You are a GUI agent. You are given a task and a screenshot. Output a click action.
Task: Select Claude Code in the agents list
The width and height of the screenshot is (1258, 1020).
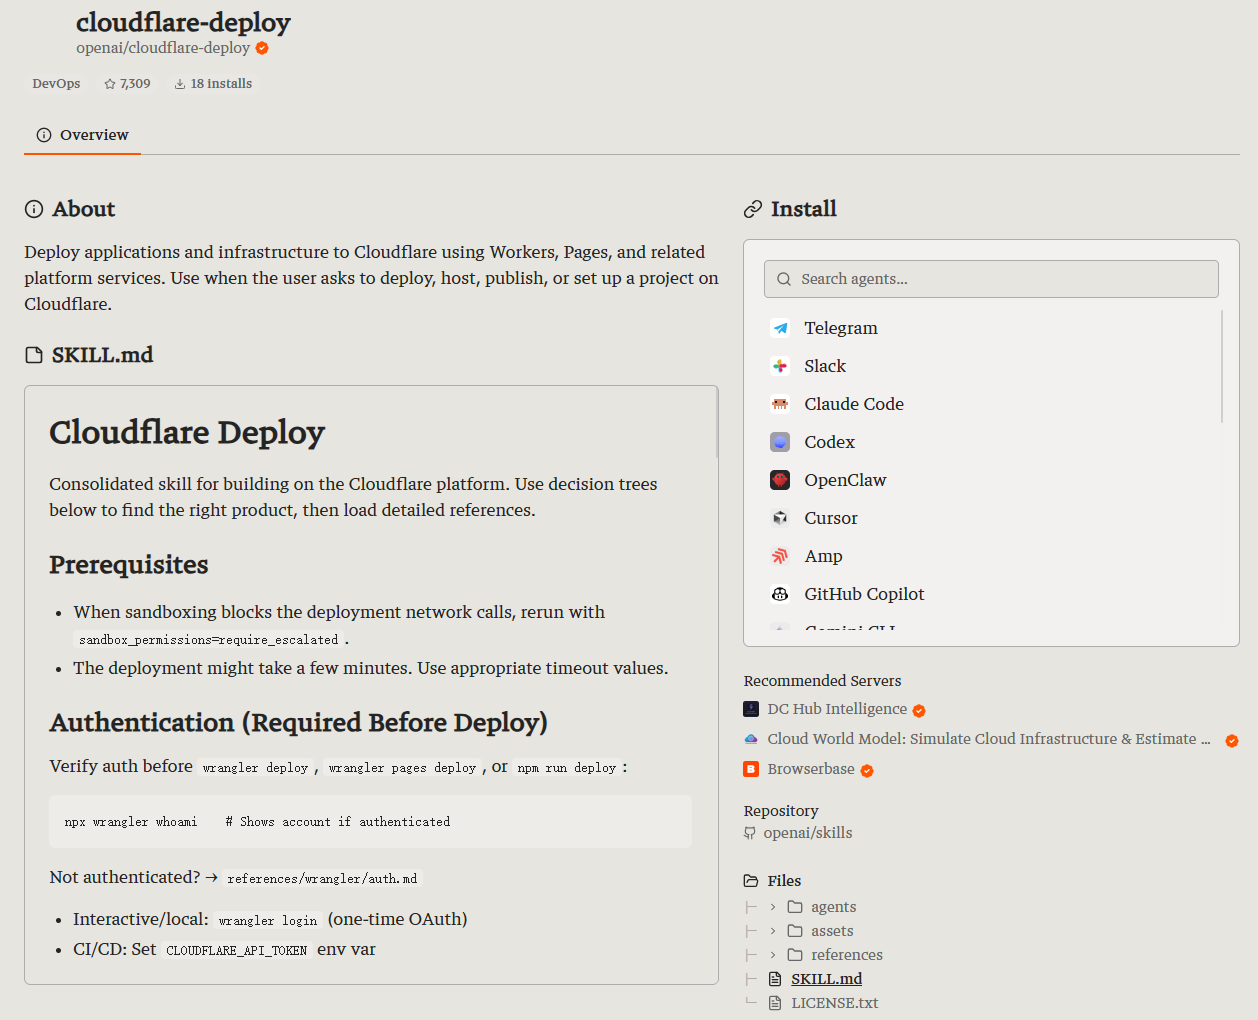pyautogui.click(x=854, y=404)
